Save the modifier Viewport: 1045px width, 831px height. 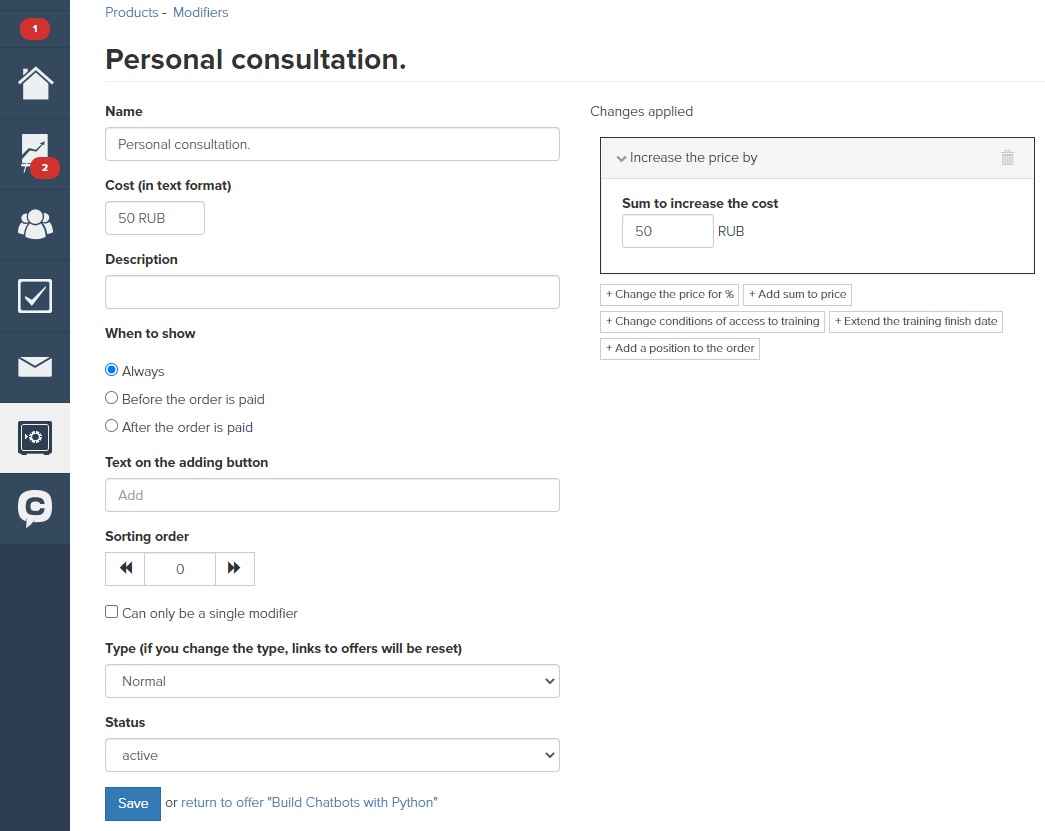point(133,804)
